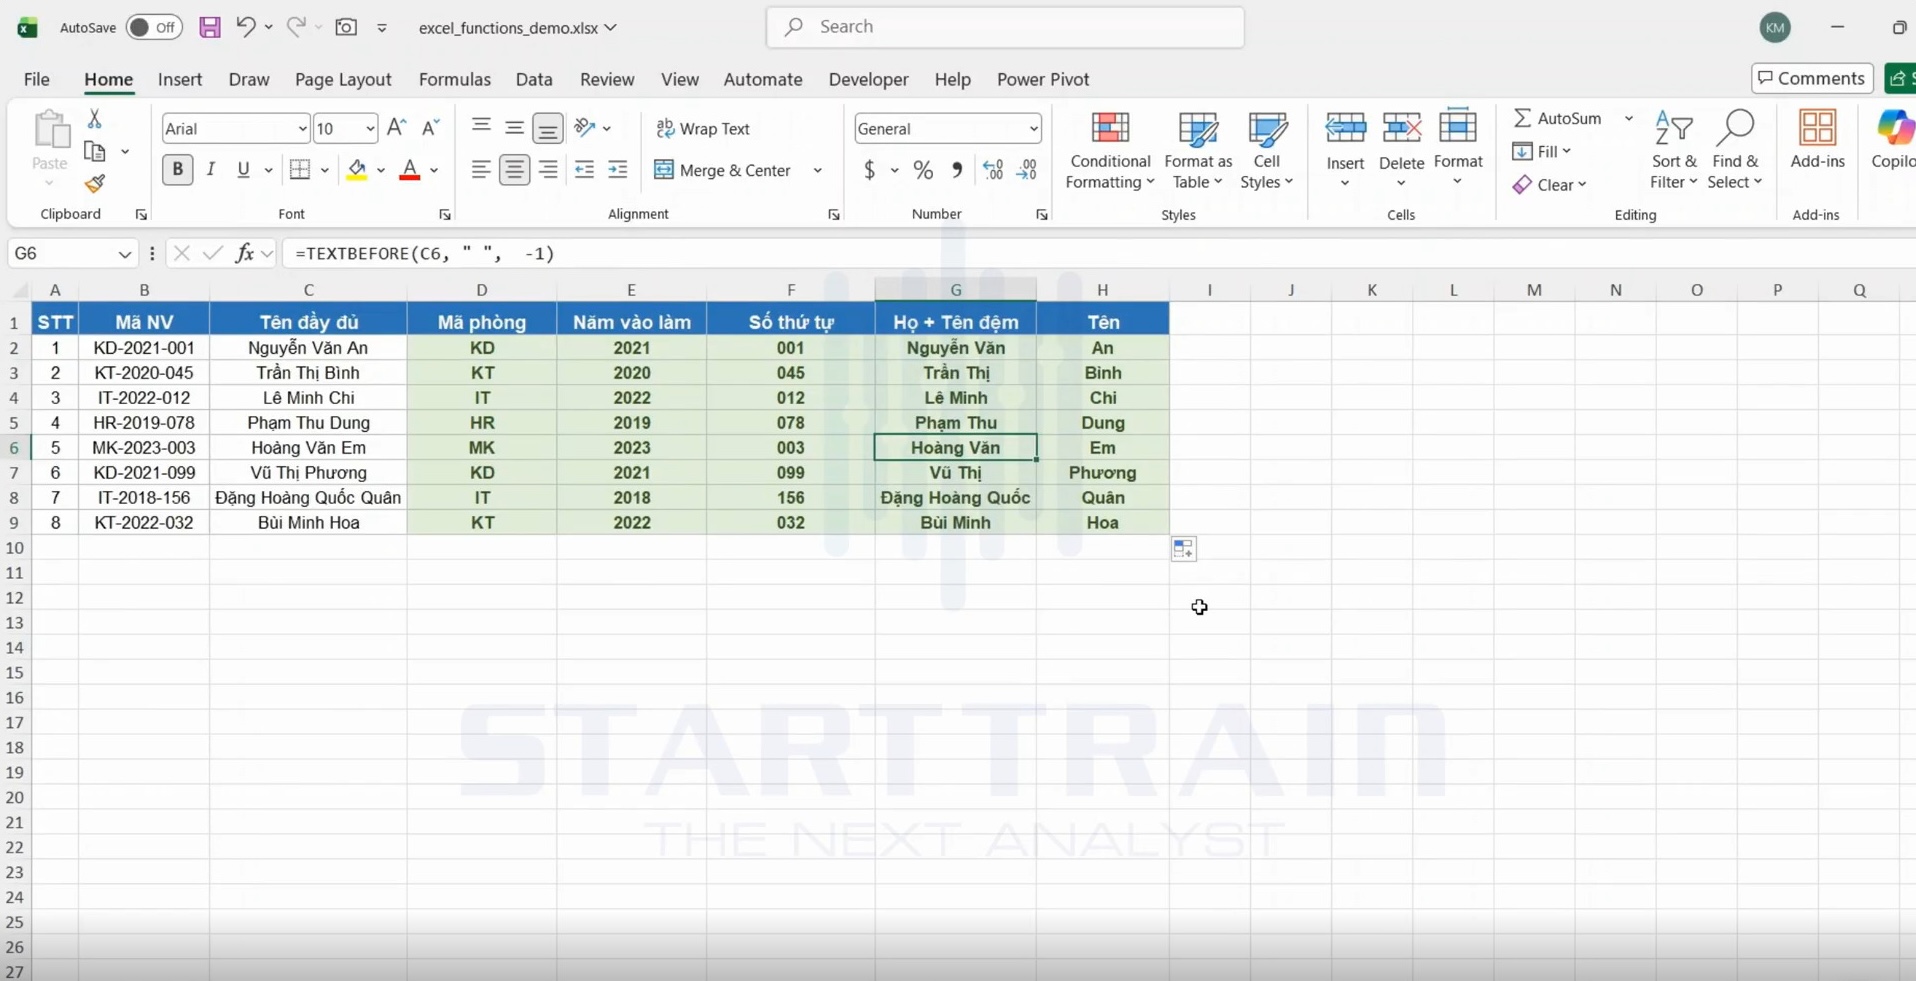Select the Format Painter brush icon
The height and width of the screenshot is (981, 1916).
coord(95,183)
